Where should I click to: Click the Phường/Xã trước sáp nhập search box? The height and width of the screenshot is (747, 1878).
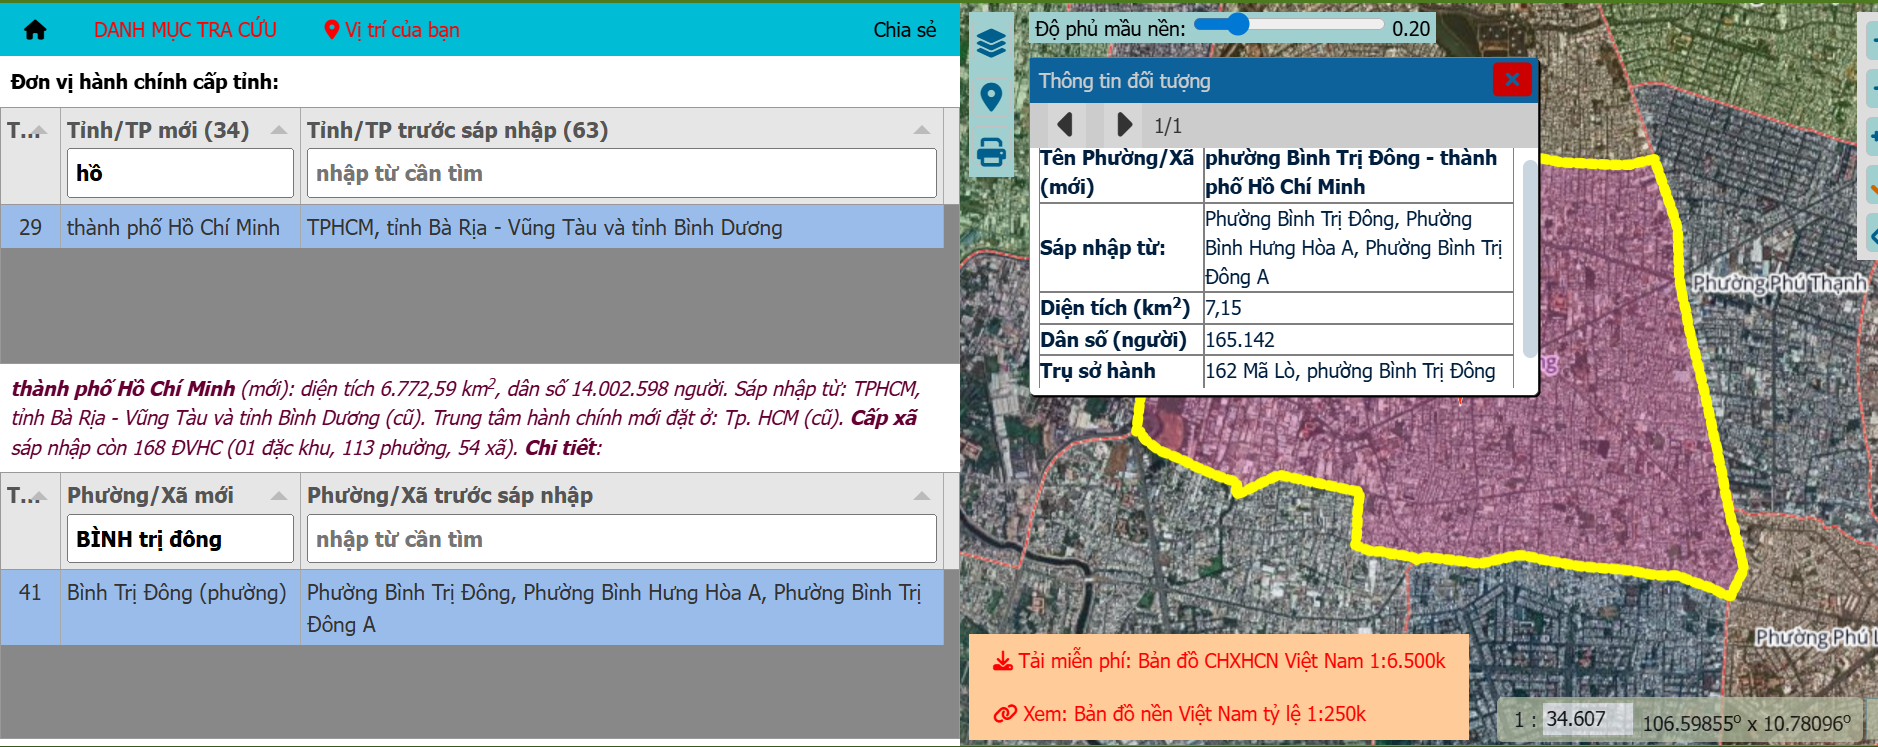click(621, 539)
